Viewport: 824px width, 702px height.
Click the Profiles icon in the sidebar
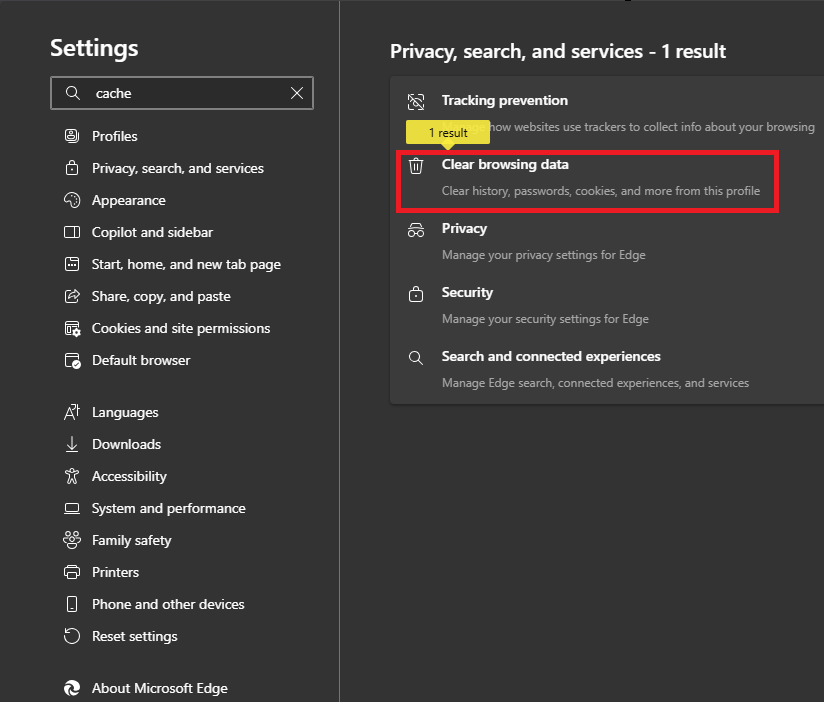click(72, 136)
